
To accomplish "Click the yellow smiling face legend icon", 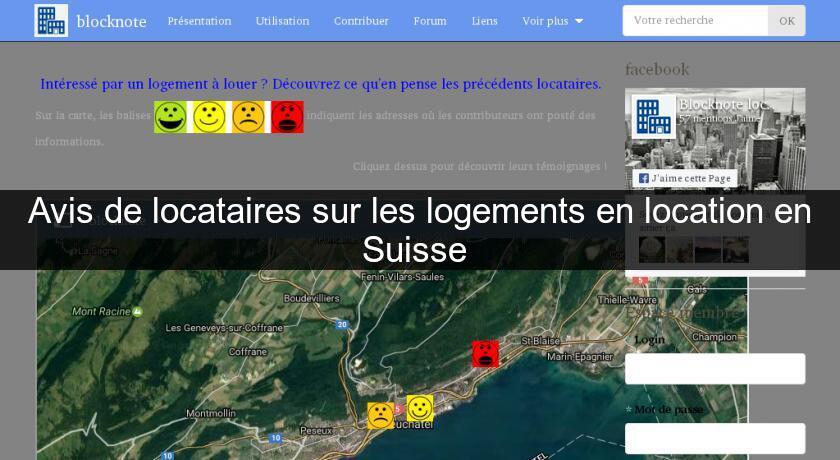I will tap(209, 117).
